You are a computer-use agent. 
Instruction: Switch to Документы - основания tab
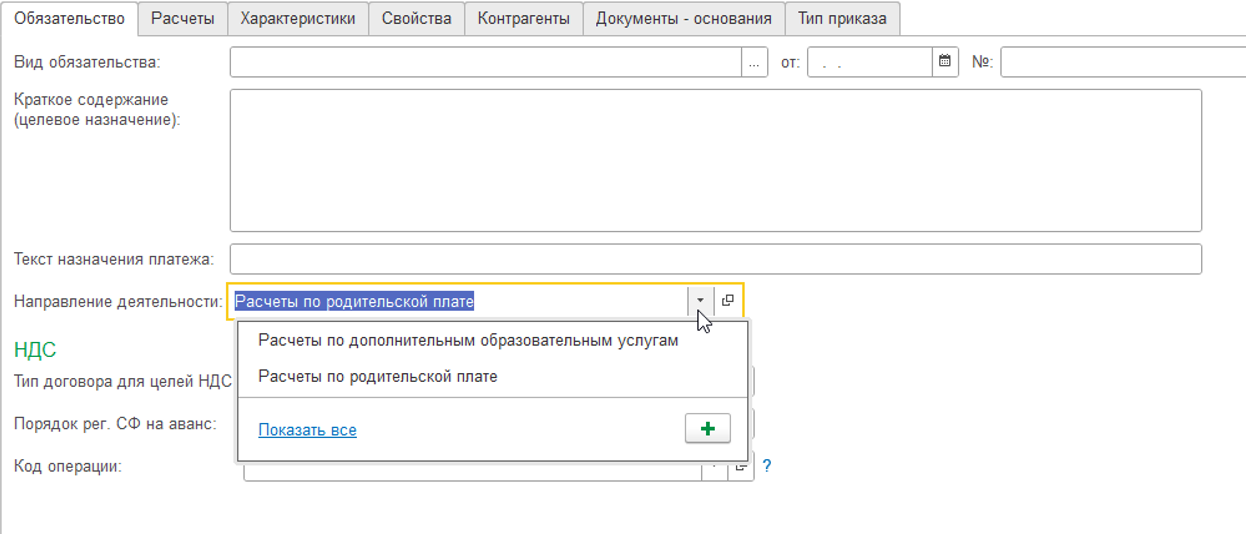point(683,18)
